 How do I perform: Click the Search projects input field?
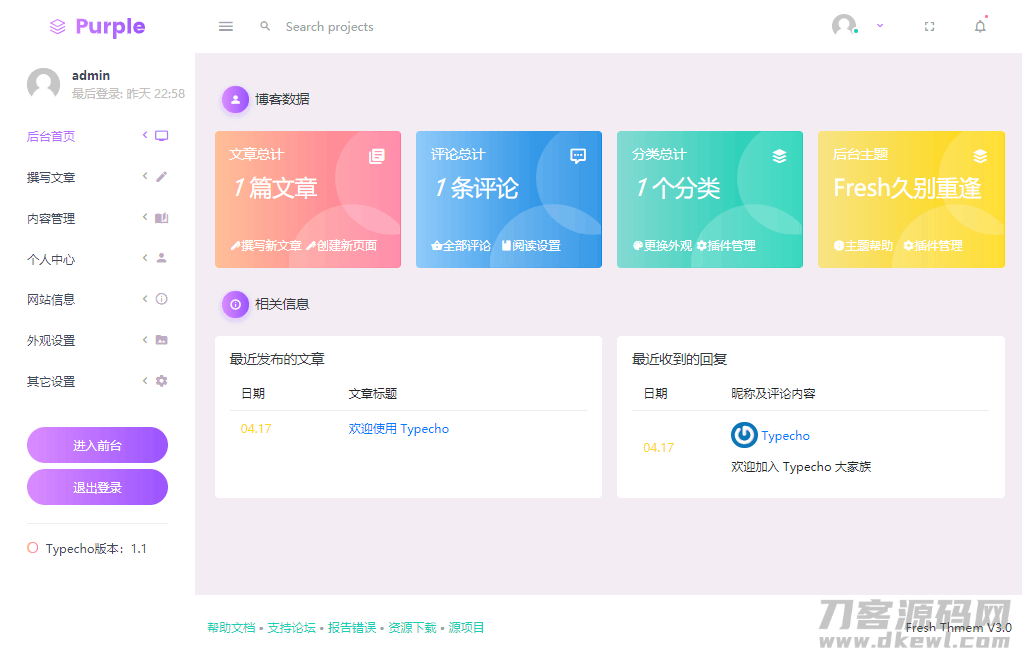point(330,26)
